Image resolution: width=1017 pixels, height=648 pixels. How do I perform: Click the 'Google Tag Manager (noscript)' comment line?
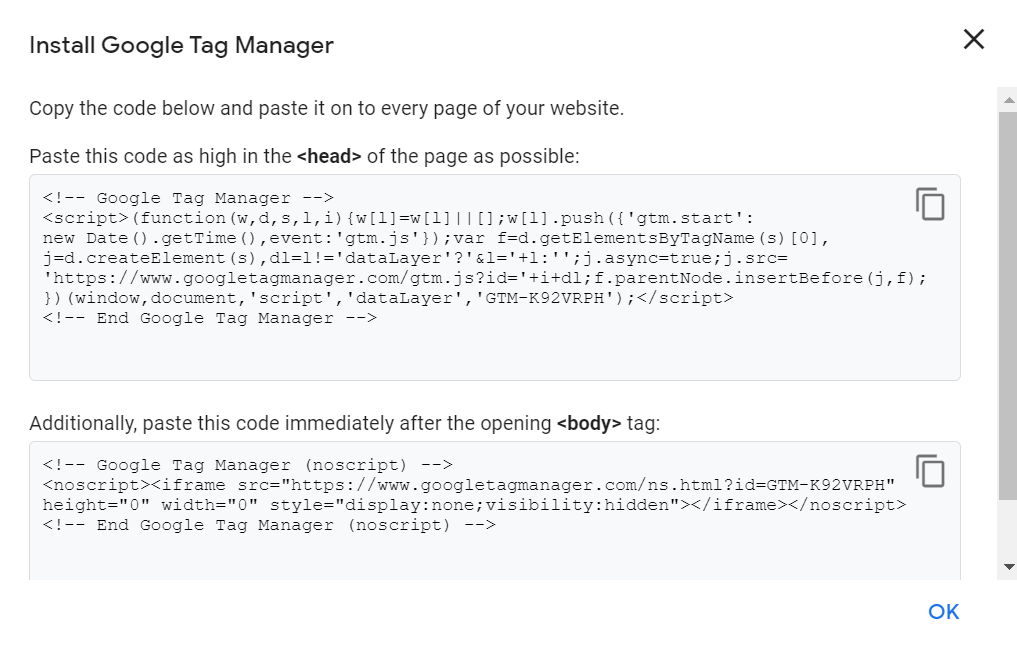point(248,465)
